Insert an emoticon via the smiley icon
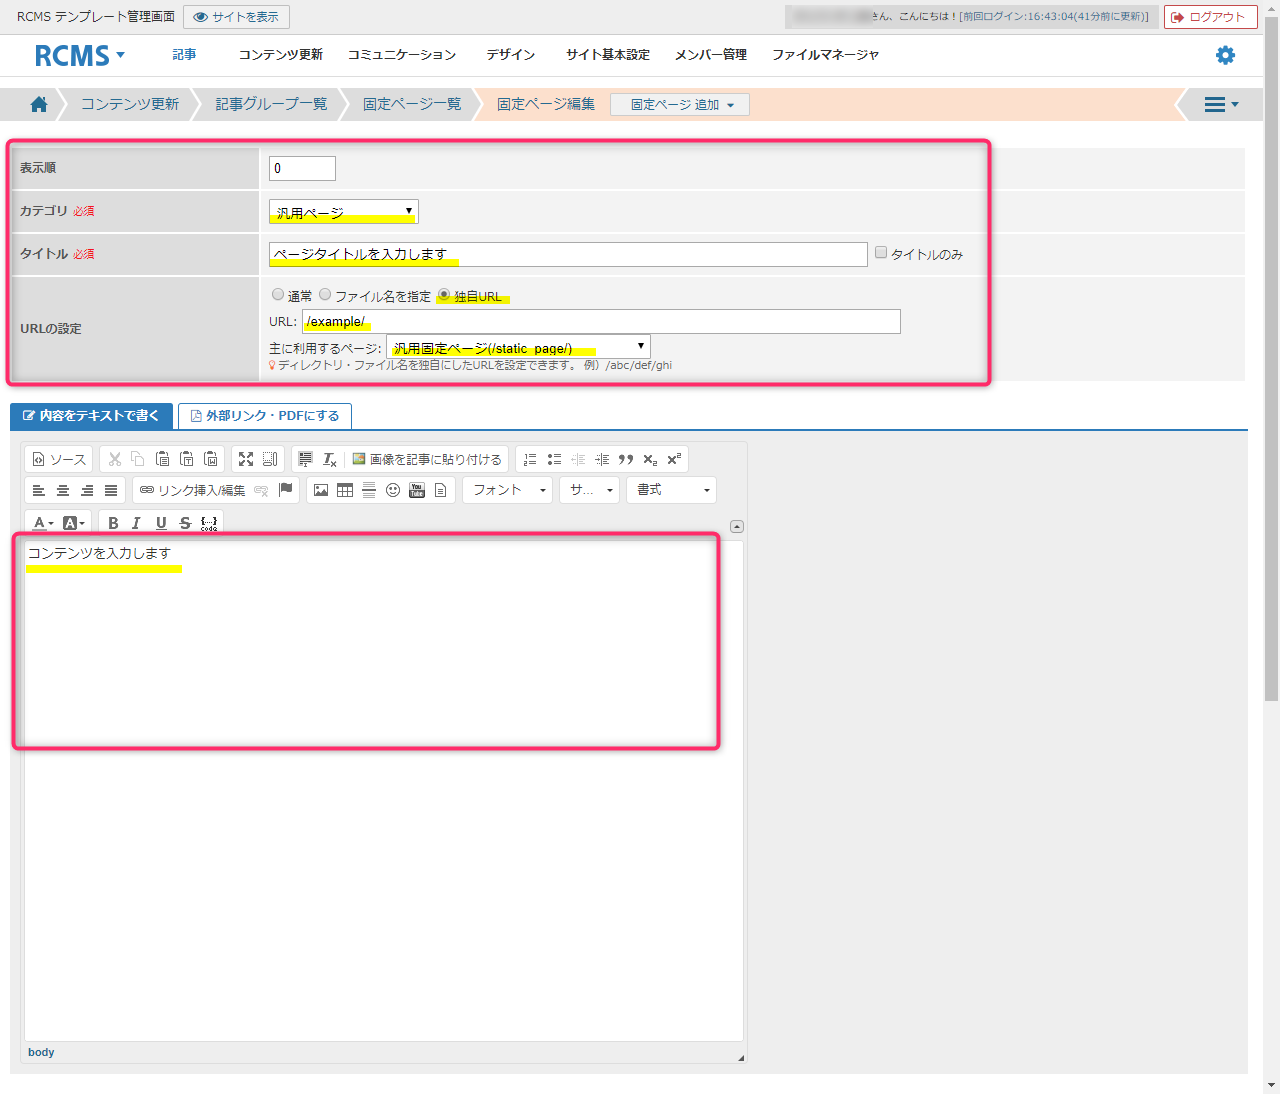 [x=393, y=490]
